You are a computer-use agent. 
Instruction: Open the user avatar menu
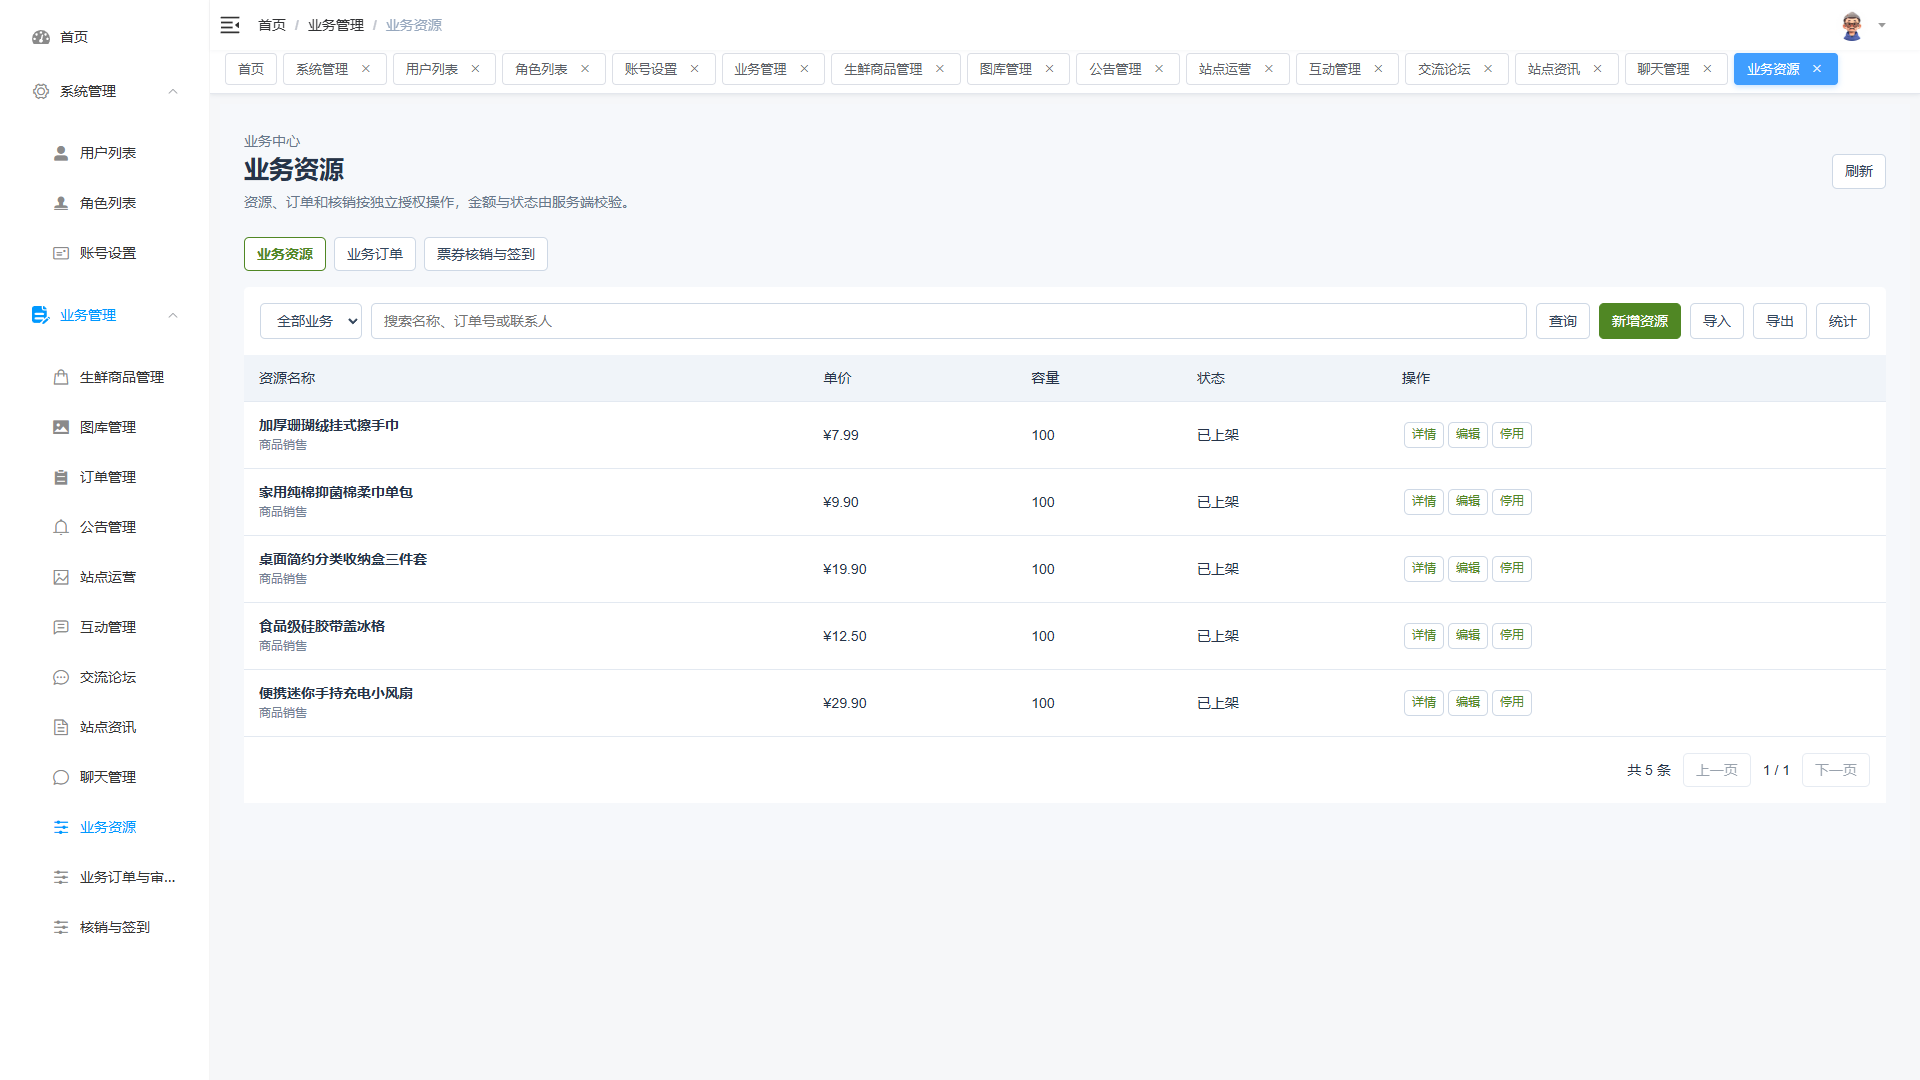[x=1852, y=26]
